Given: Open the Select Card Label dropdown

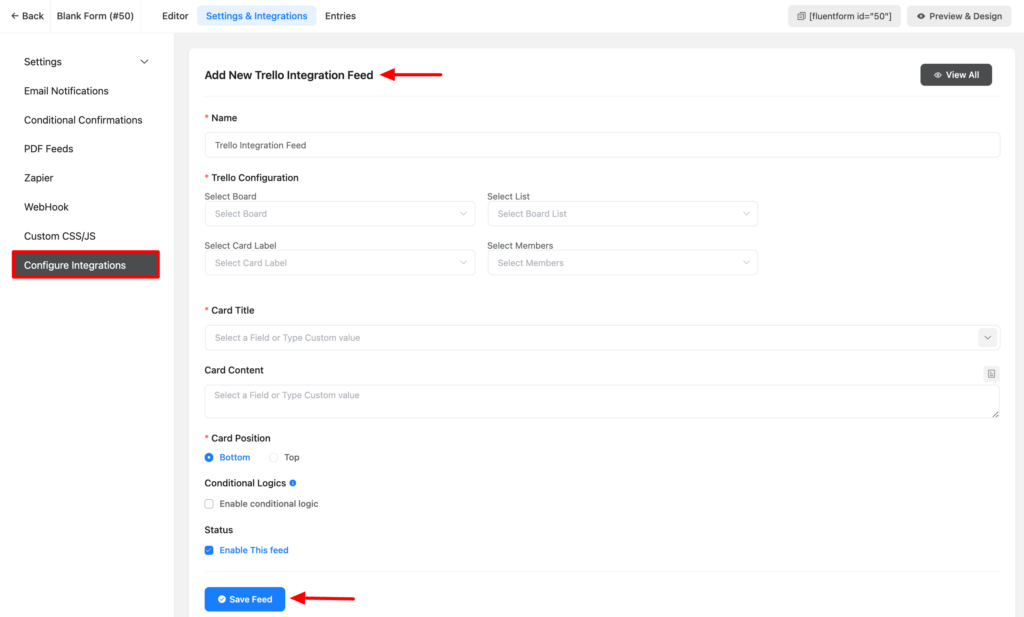Looking at the screenshot, I should tap(340, 262).
